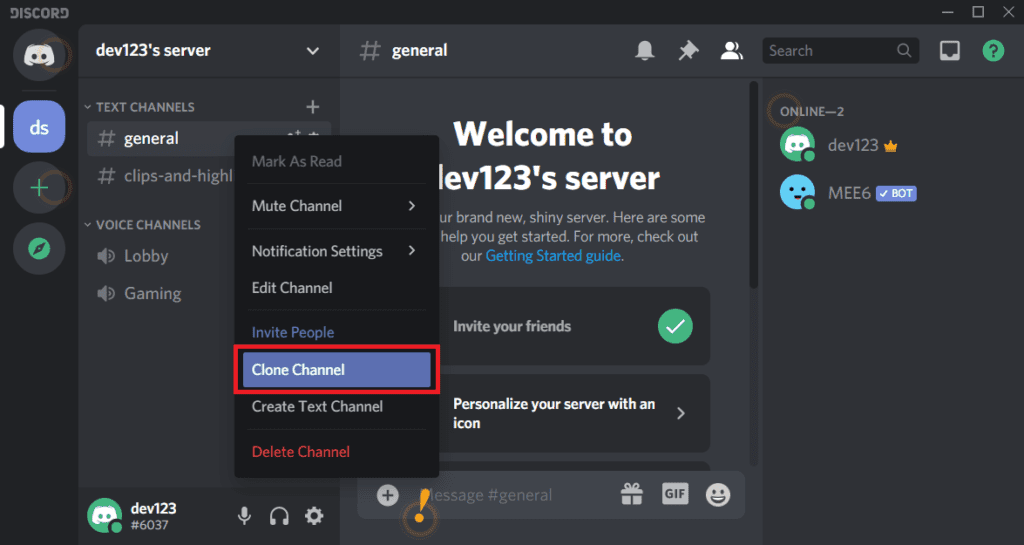Open pinned messages pin icon
Viewport: 1024px width, 545px height.
pyautogui.click(x=688, y=51)
